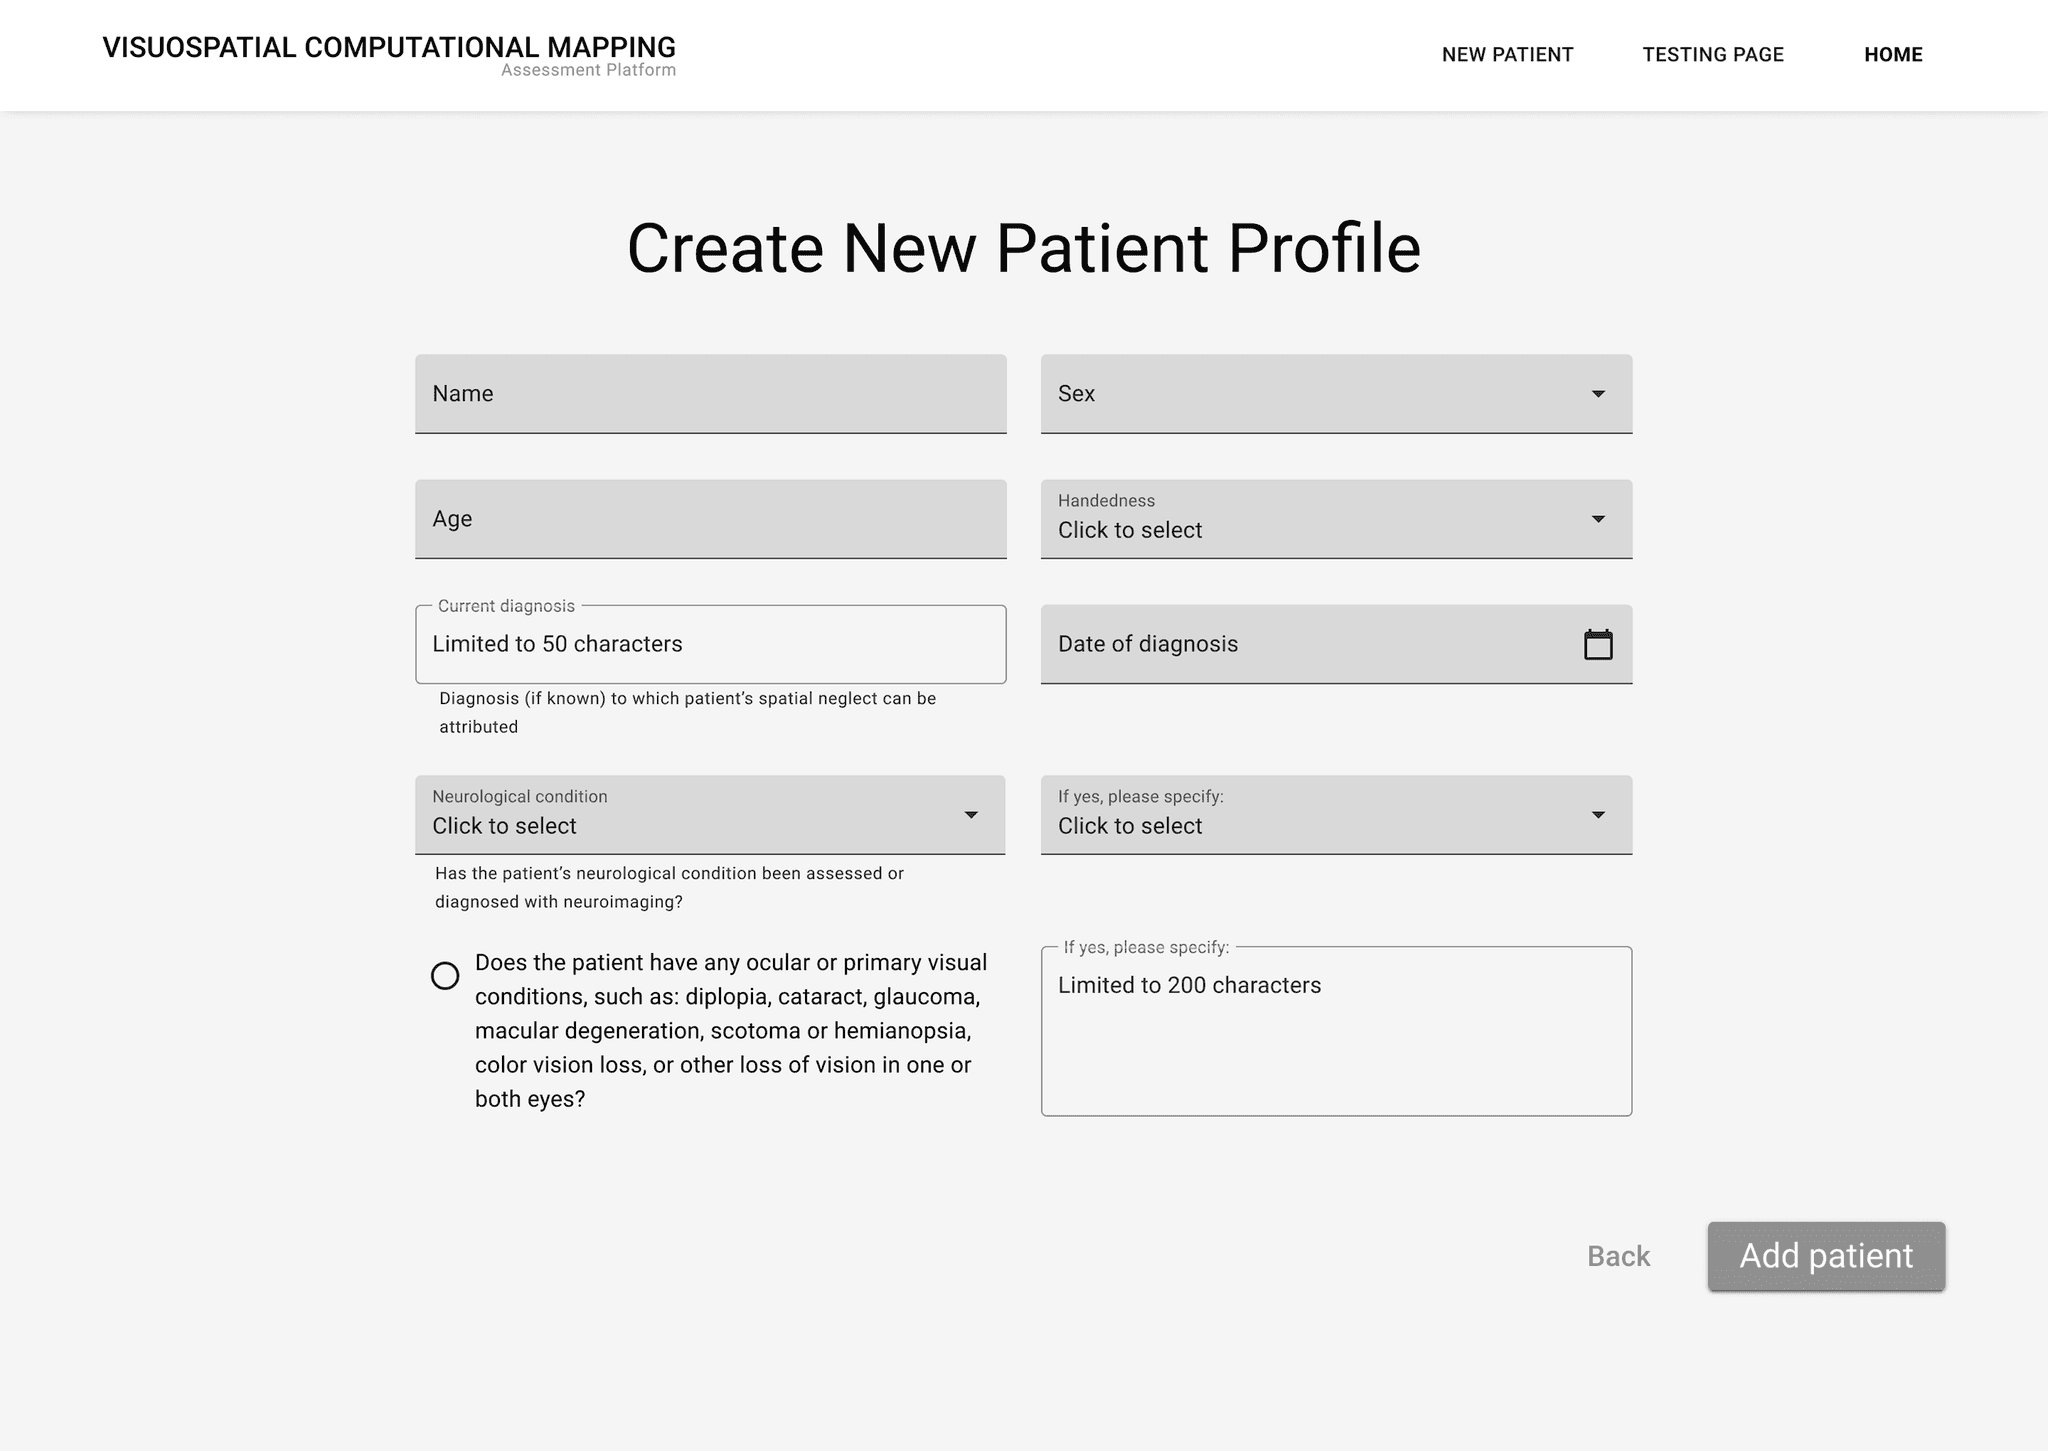2048x1451 pixels.
Task: Open the Neurological condition dropdown
Action: 710,815
